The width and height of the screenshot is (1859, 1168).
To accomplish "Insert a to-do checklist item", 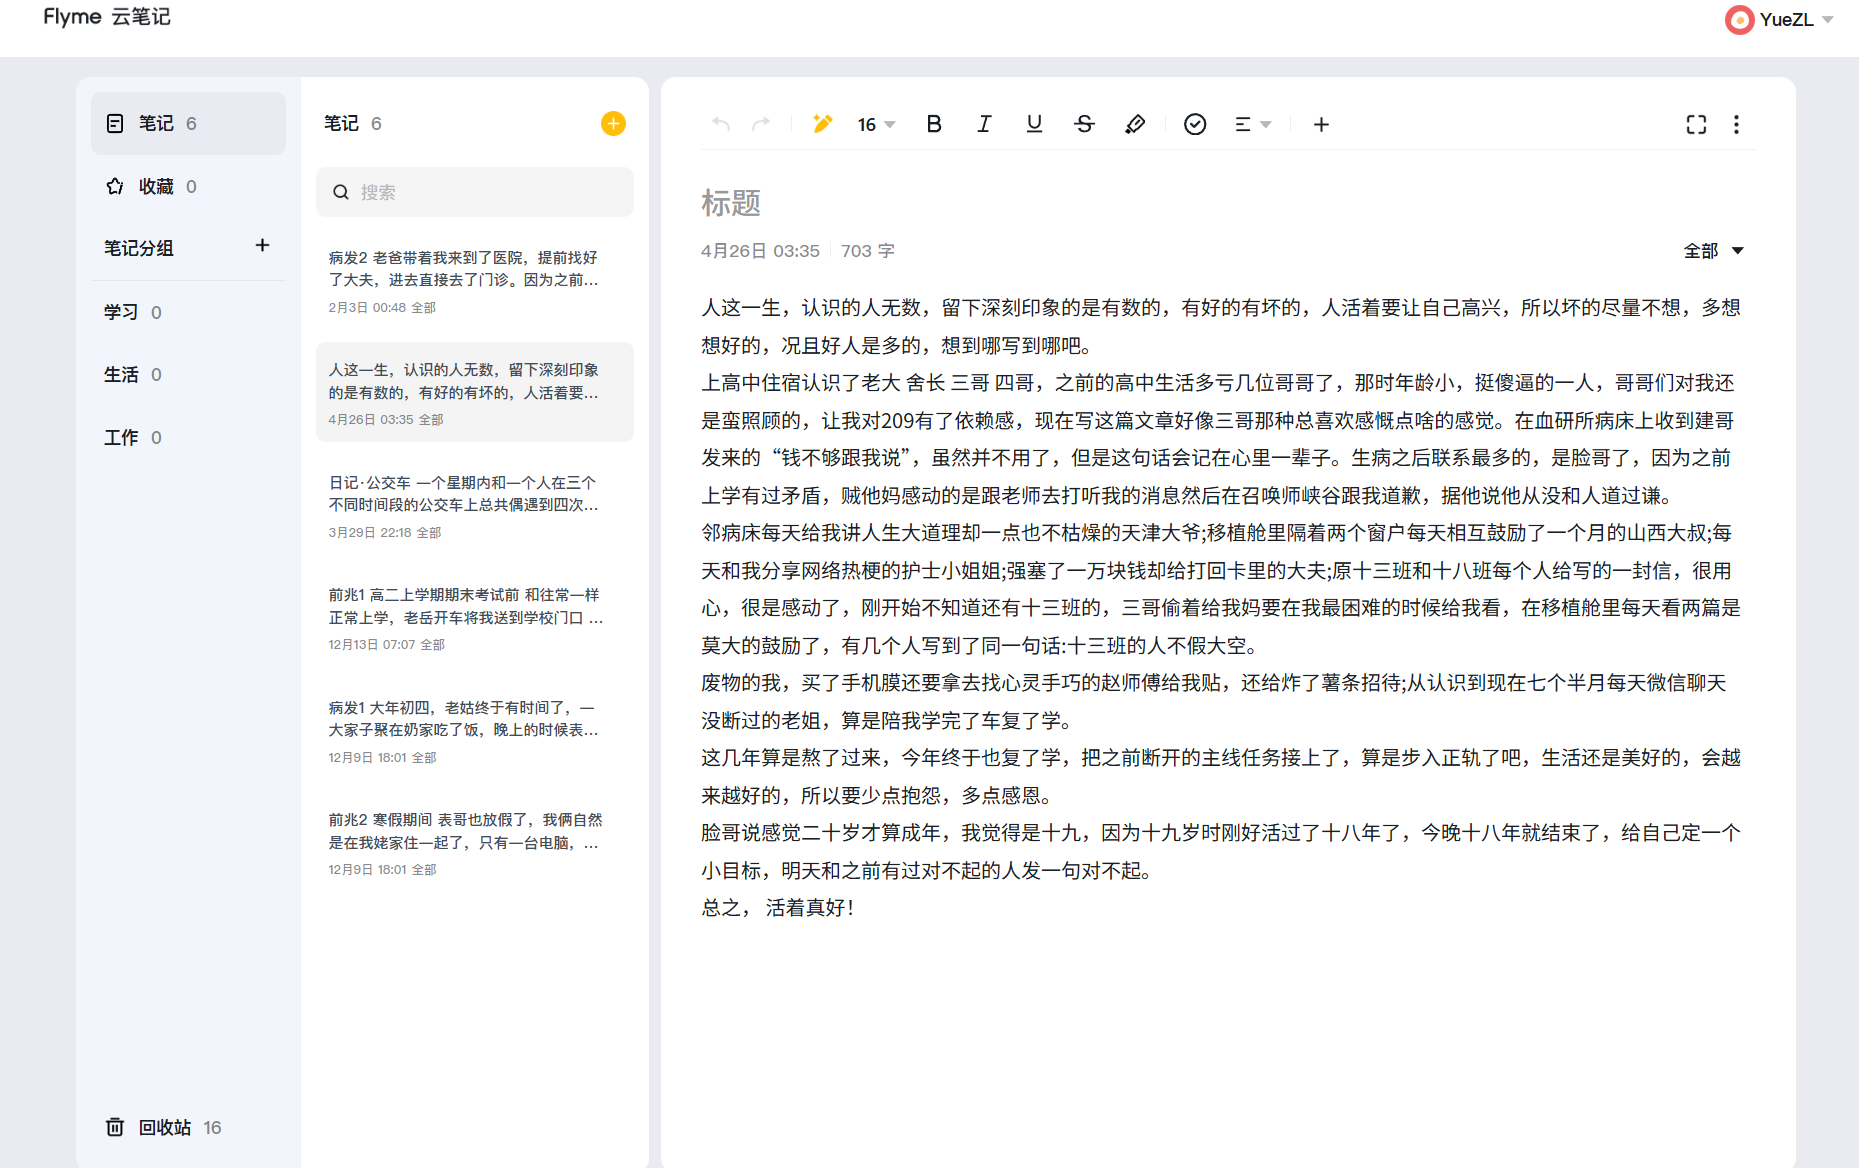I will pos(1195,124).
